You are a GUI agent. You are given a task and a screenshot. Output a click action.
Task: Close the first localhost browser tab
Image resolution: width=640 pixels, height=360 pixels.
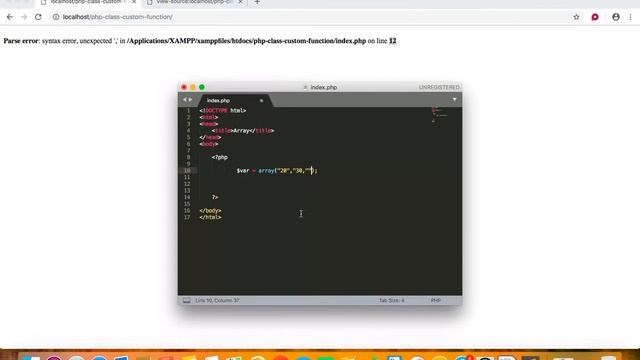click(x=134, y=2)
